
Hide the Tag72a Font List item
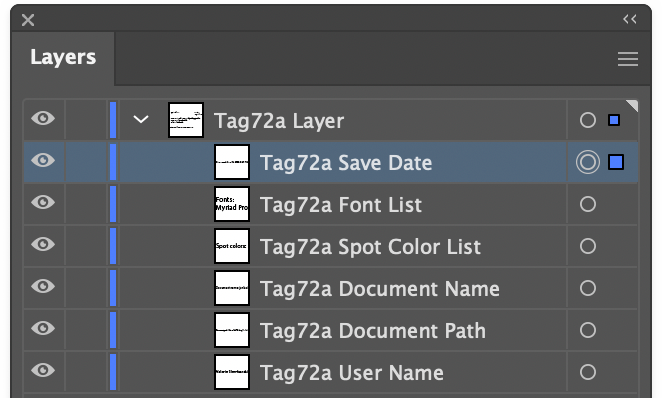[43, 202]
